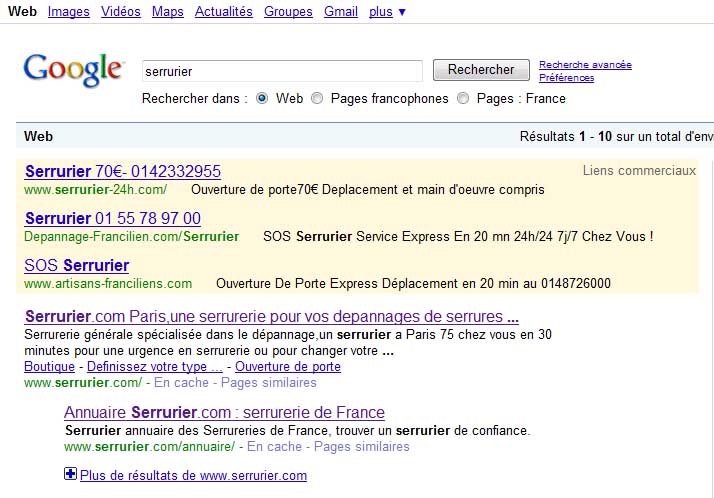Screen dimensions: 714x498
Task: Select the Pages francophones radio button
Action: click(317, 99)
